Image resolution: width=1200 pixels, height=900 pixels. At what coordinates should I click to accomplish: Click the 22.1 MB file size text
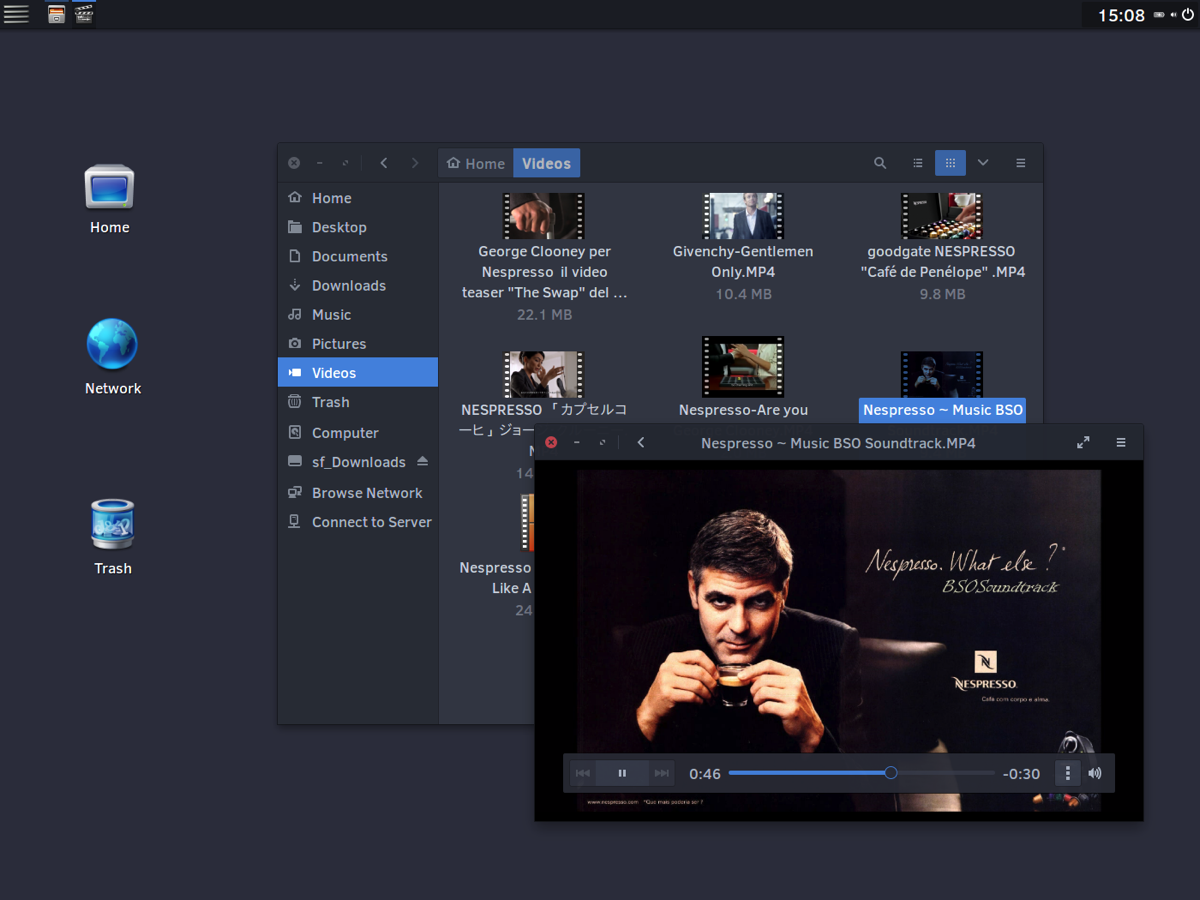pos(544,314)
